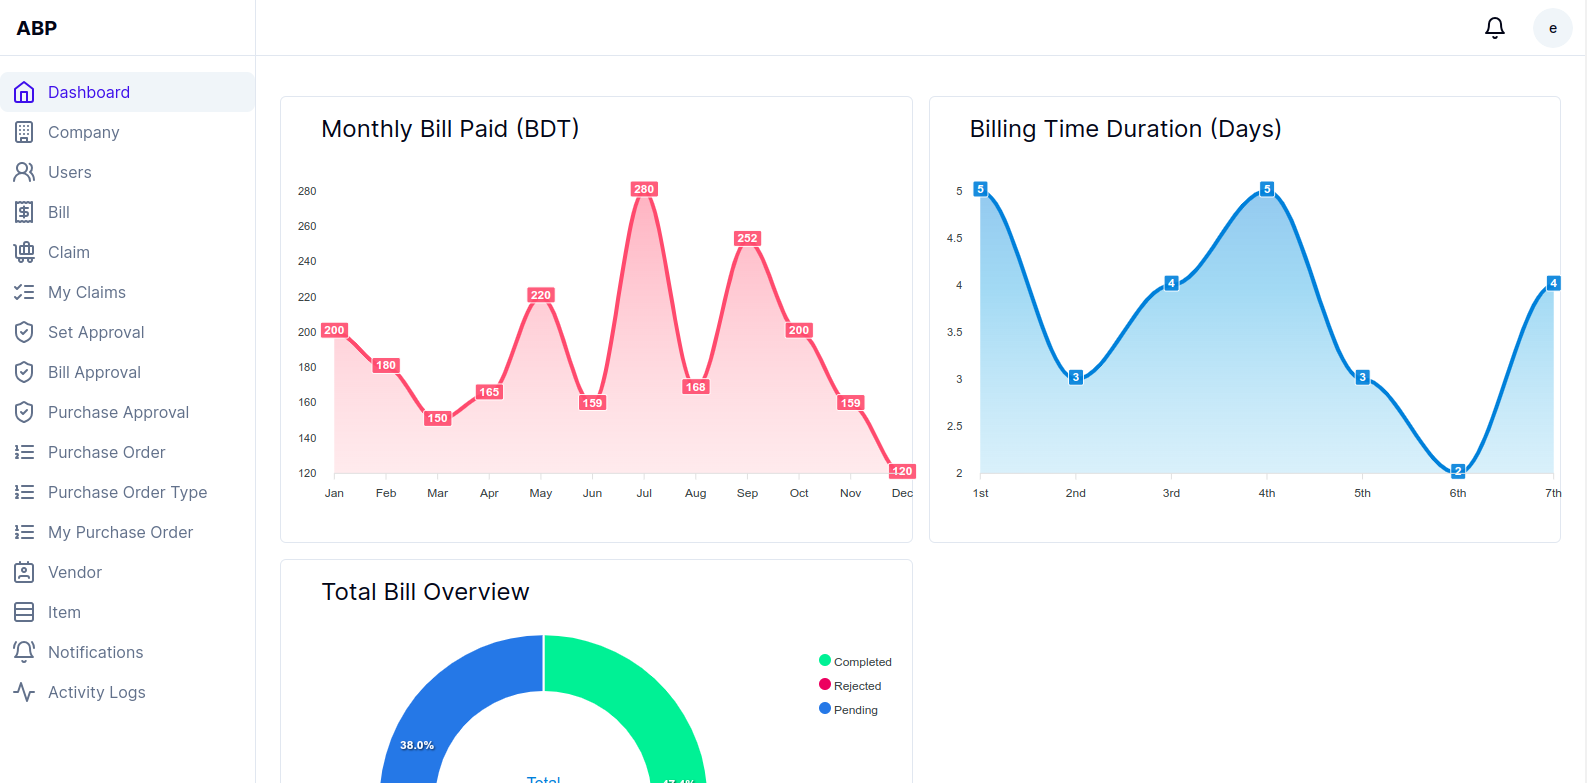Click the 280 data point for Jul
Viewport: 1587px width, 783px height.
(644, 189)
